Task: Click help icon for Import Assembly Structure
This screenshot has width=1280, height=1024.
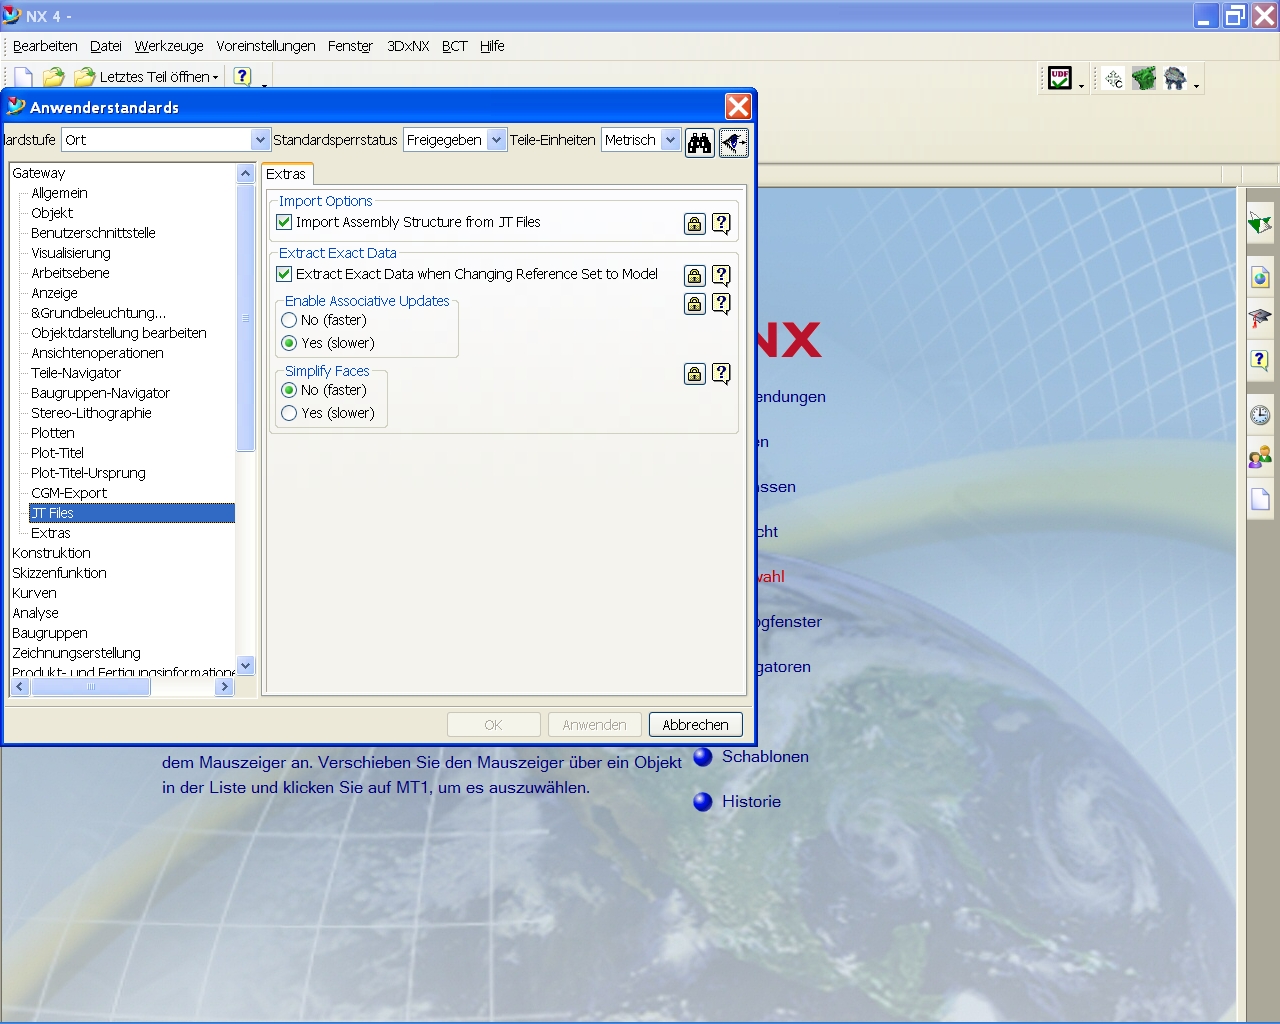Action: [x=721, y=224]
